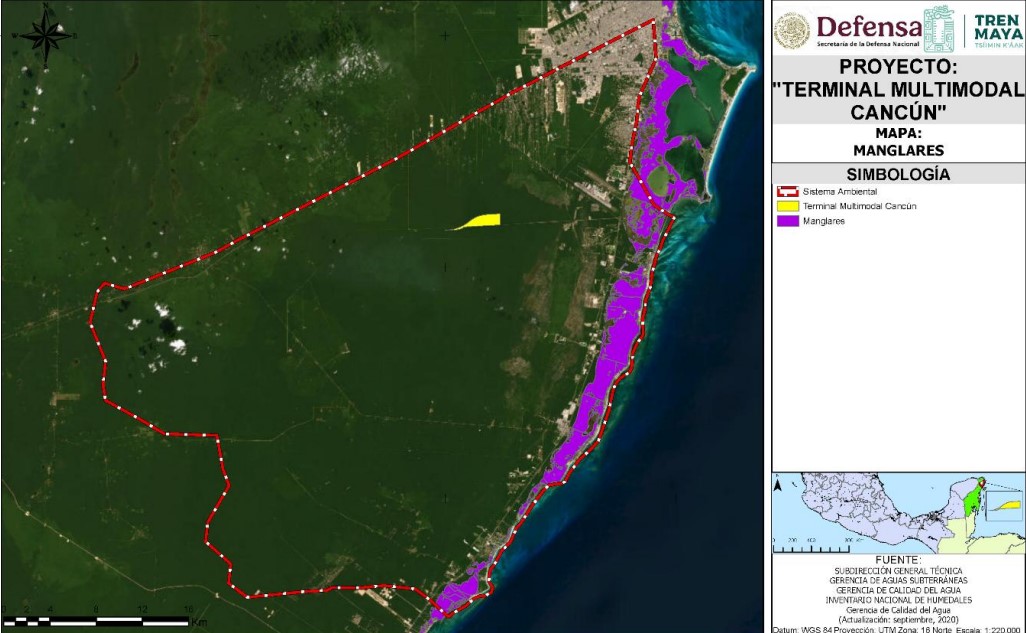The height and width of the screenshot is (633, 1026).
Task: Click the FUENTE source heading
Action: 897,560
